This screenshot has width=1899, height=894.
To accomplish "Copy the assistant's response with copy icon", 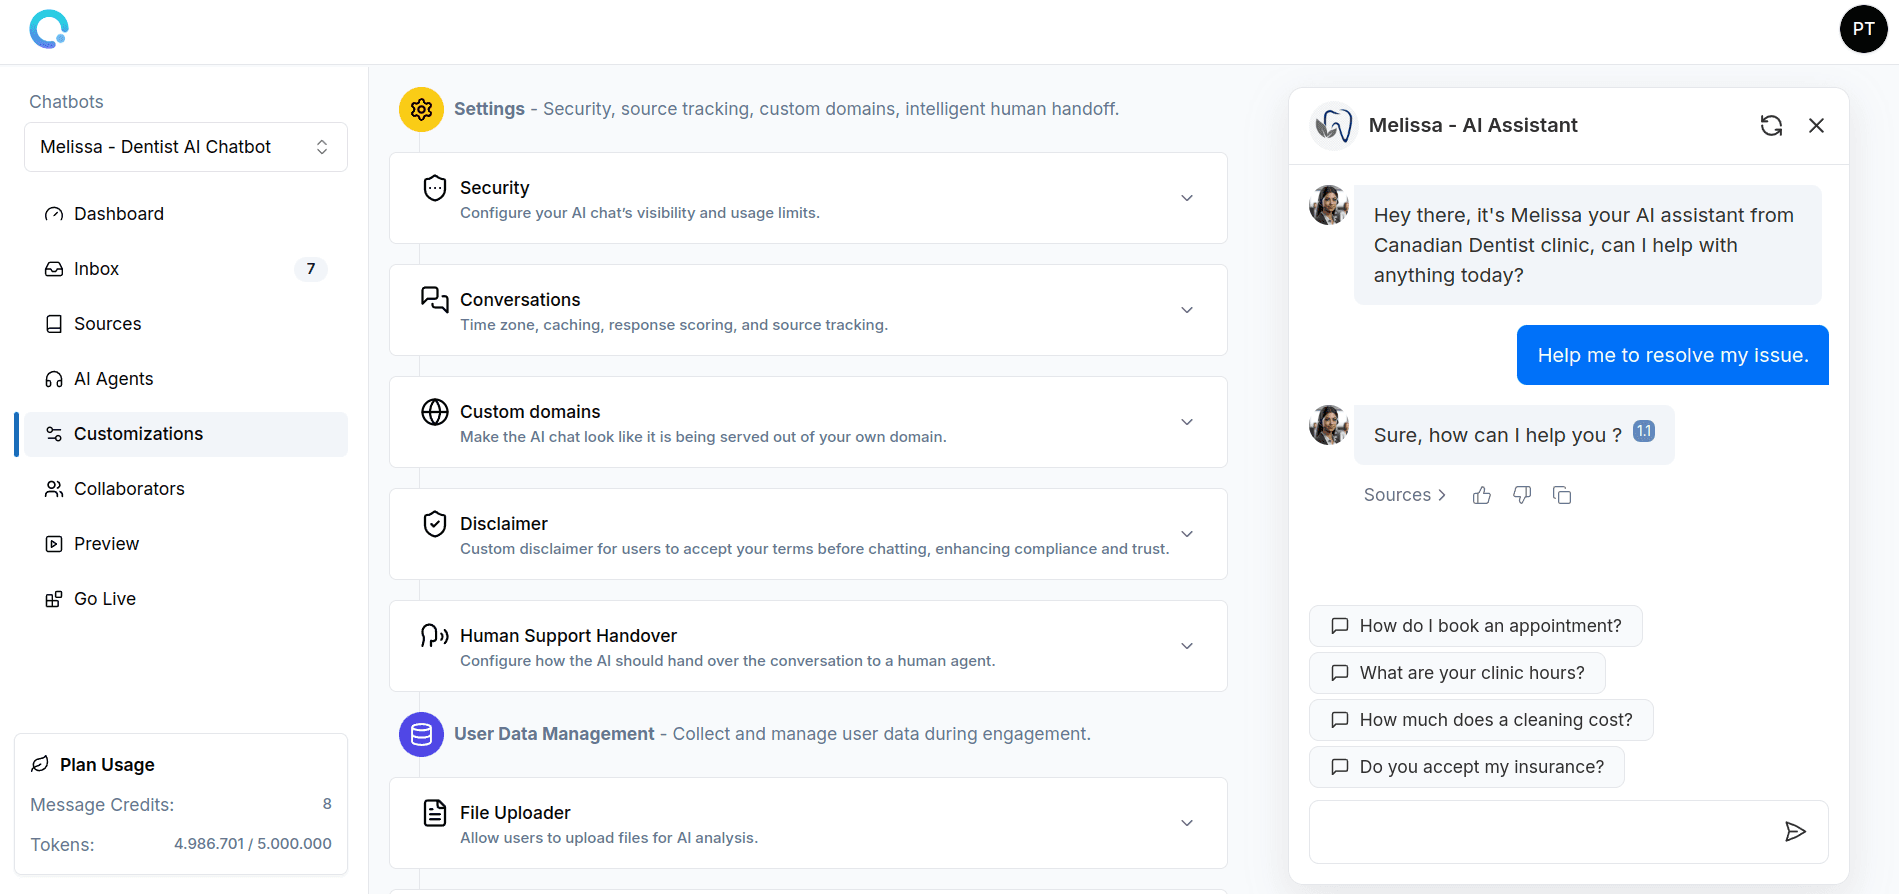I will pyautogui.click(x=1562, y=495).
